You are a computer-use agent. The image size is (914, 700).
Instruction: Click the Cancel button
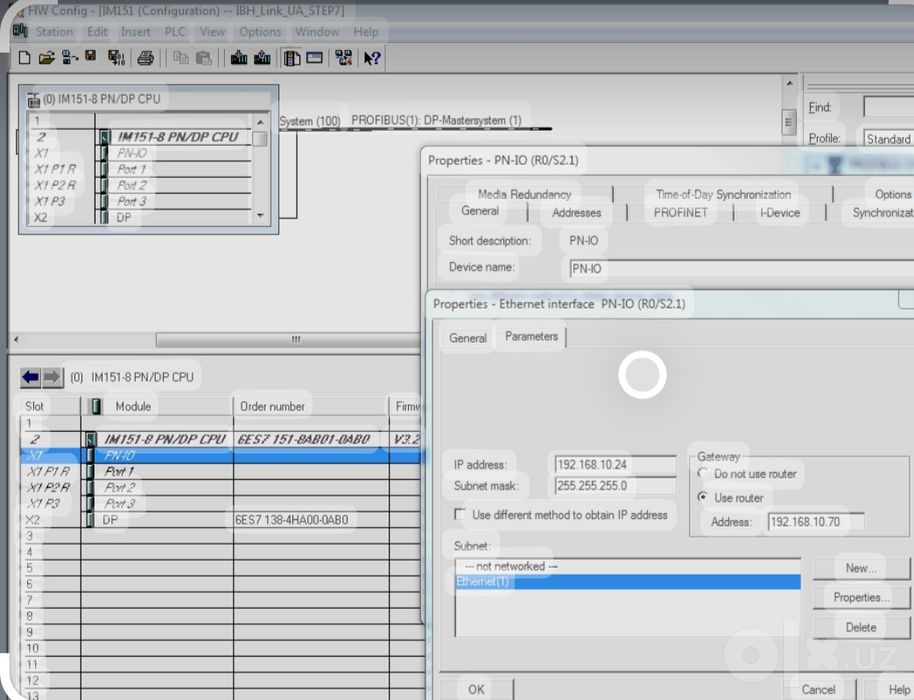click(x=818, y=690)
